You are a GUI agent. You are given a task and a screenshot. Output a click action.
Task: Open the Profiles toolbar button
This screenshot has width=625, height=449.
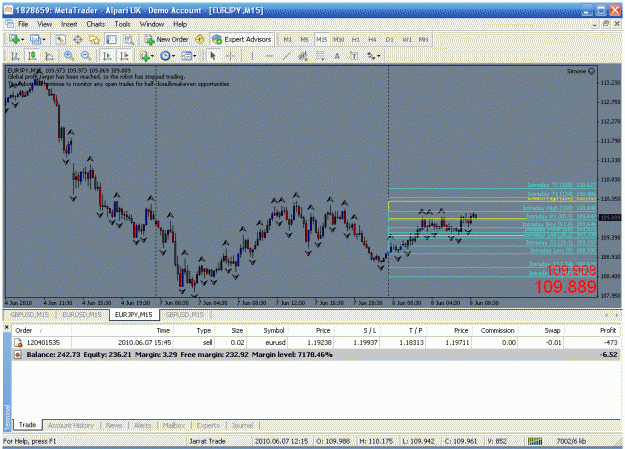35,39
